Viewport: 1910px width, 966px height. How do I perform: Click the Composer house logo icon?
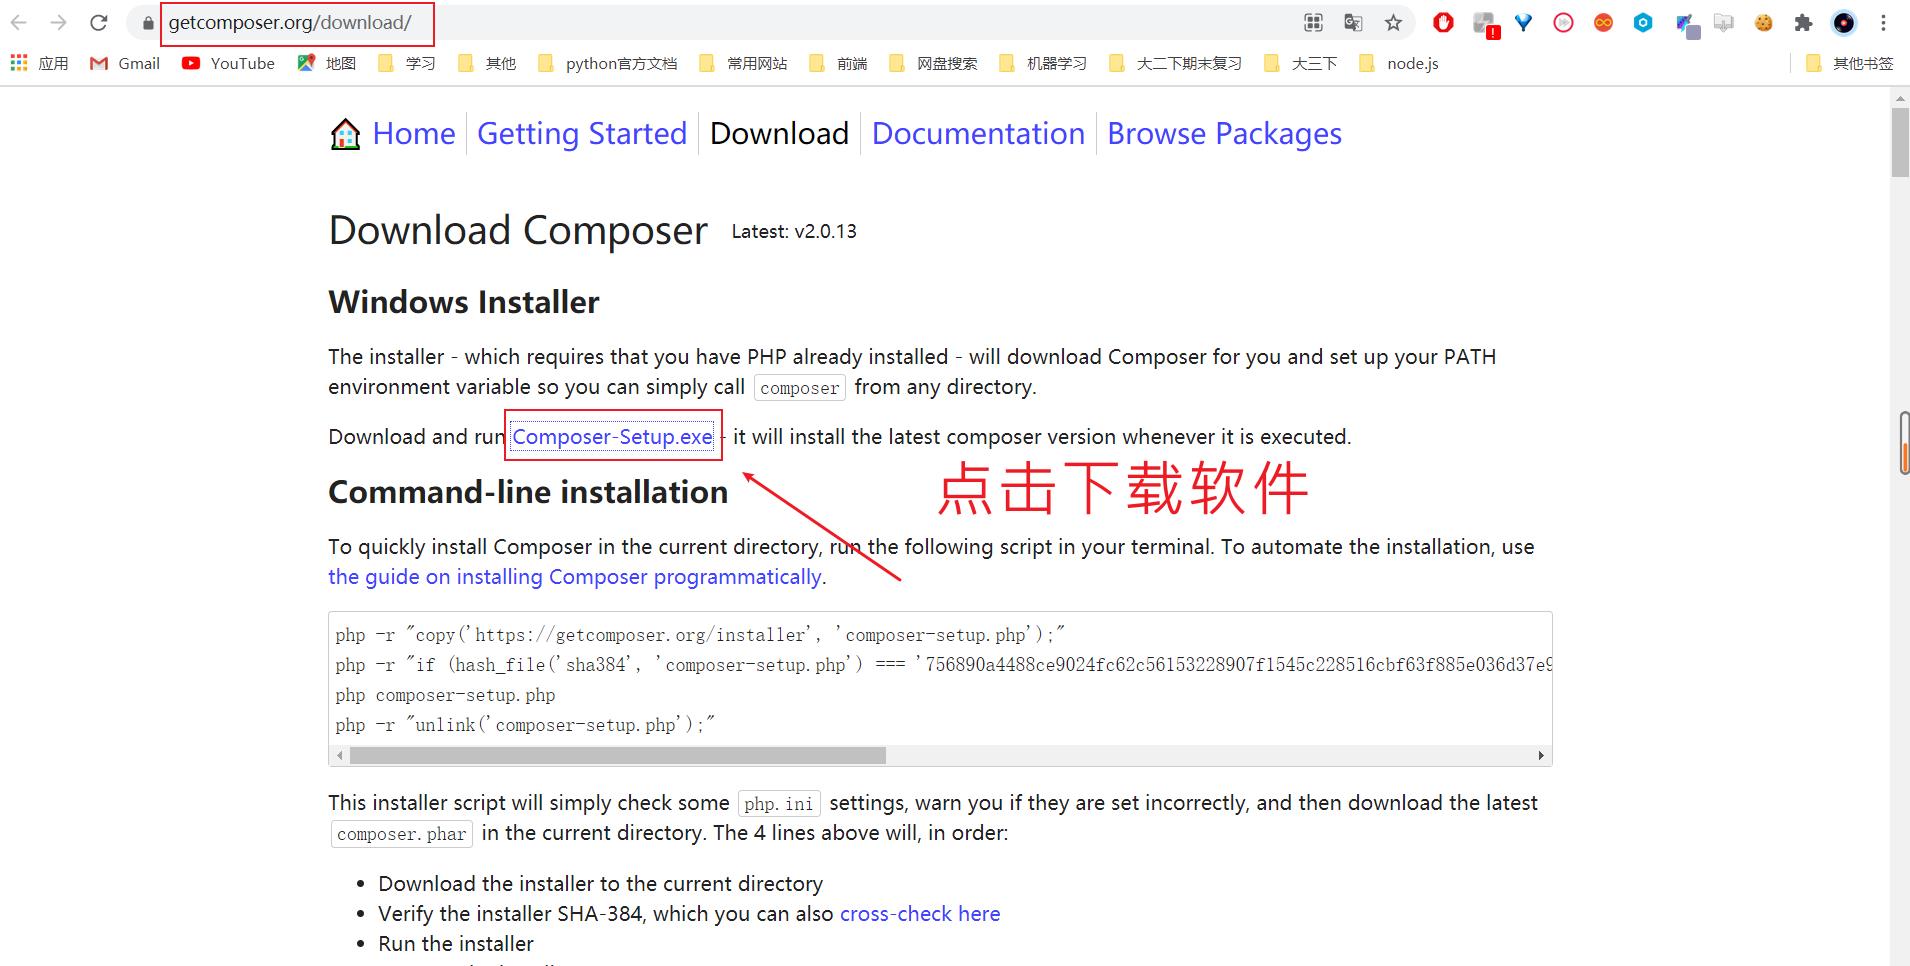point(345,134)
